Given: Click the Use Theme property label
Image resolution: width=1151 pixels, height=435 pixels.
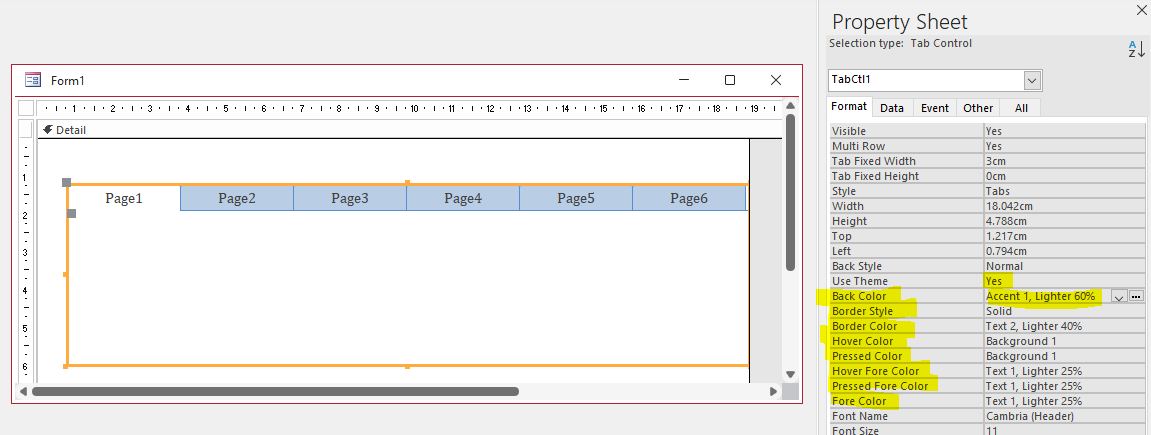Looking at the screenshot, I should [860, 281].
